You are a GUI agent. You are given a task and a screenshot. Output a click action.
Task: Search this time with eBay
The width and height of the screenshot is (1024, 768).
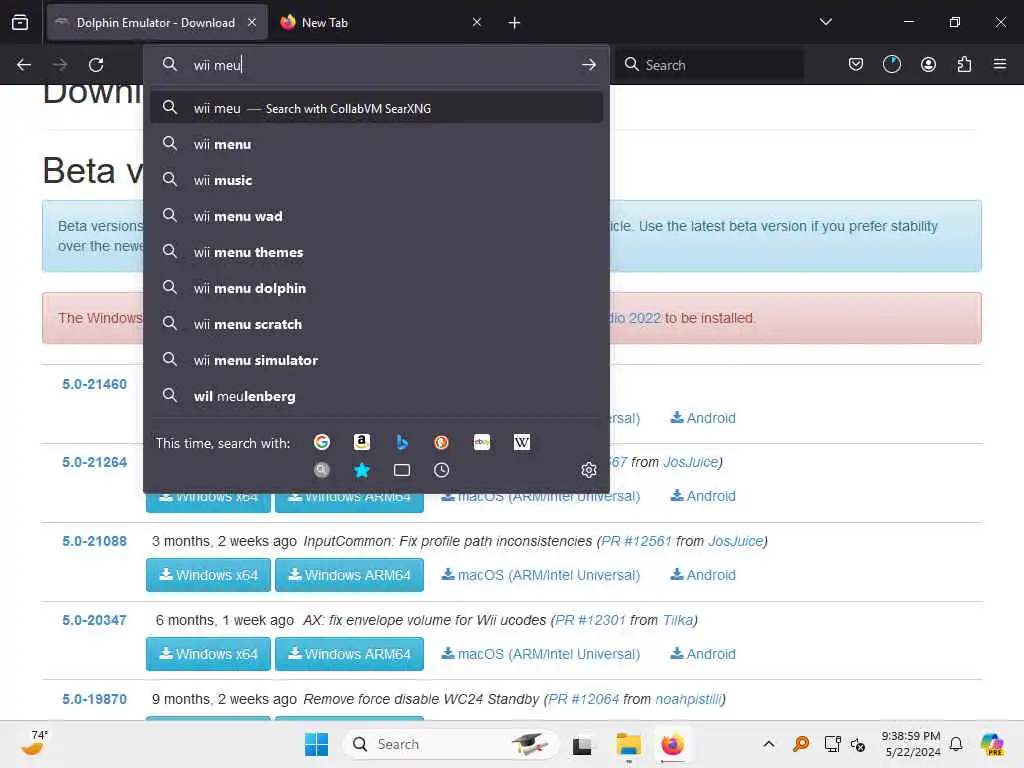(x=481, y=442)
